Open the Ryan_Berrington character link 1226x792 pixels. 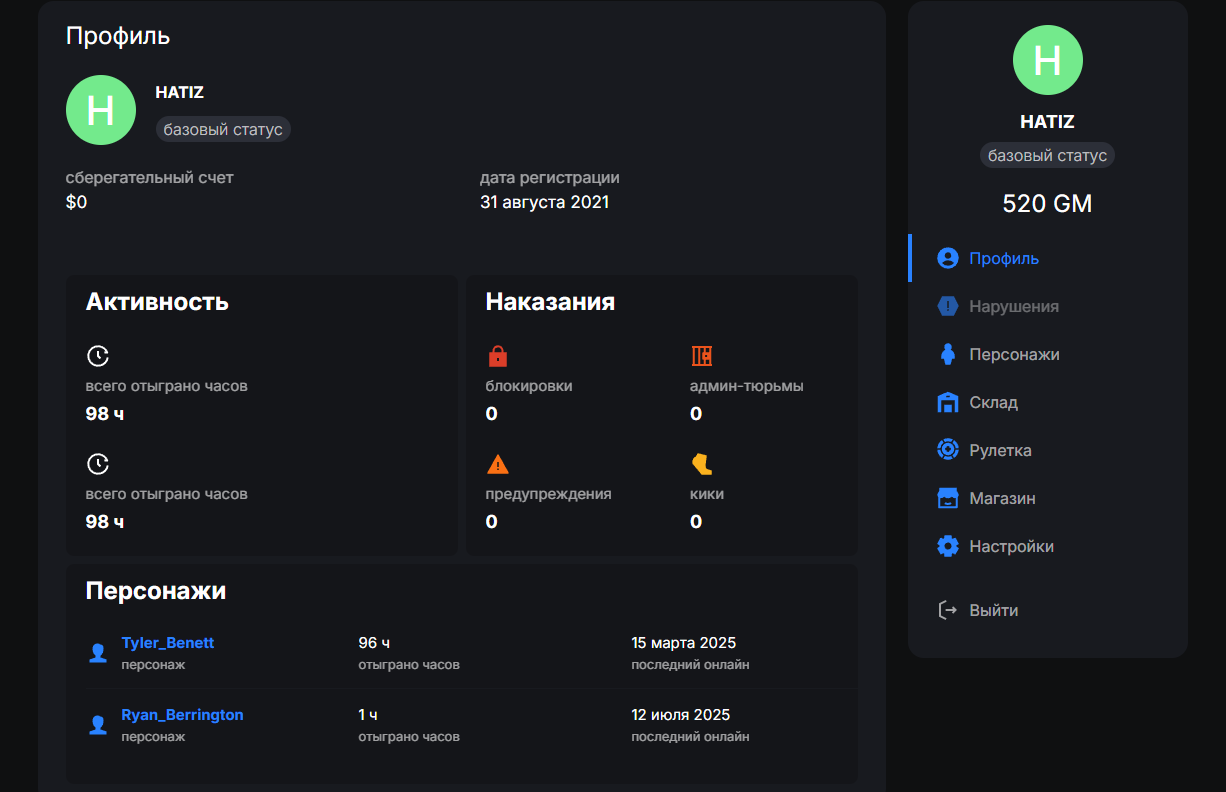tap(182, 715)
